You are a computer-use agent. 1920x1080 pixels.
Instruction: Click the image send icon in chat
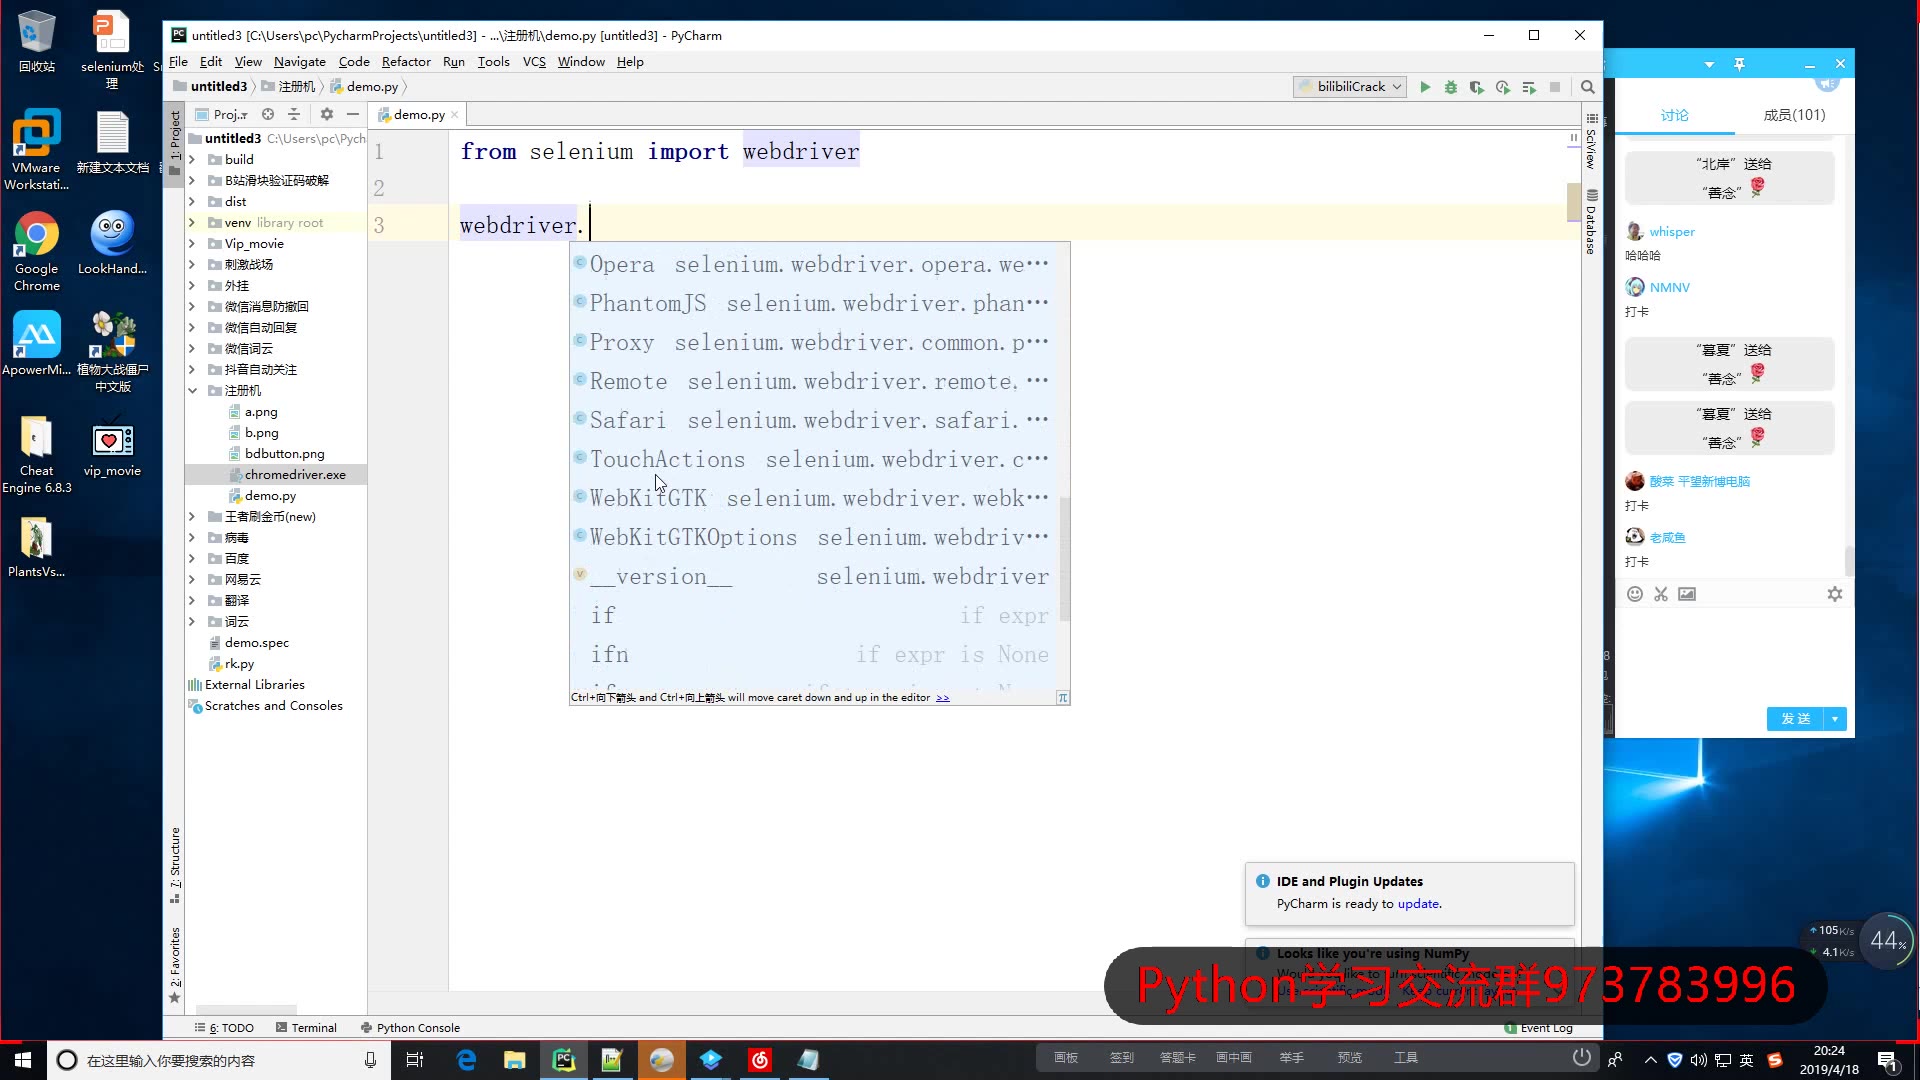click(1687, 594)
